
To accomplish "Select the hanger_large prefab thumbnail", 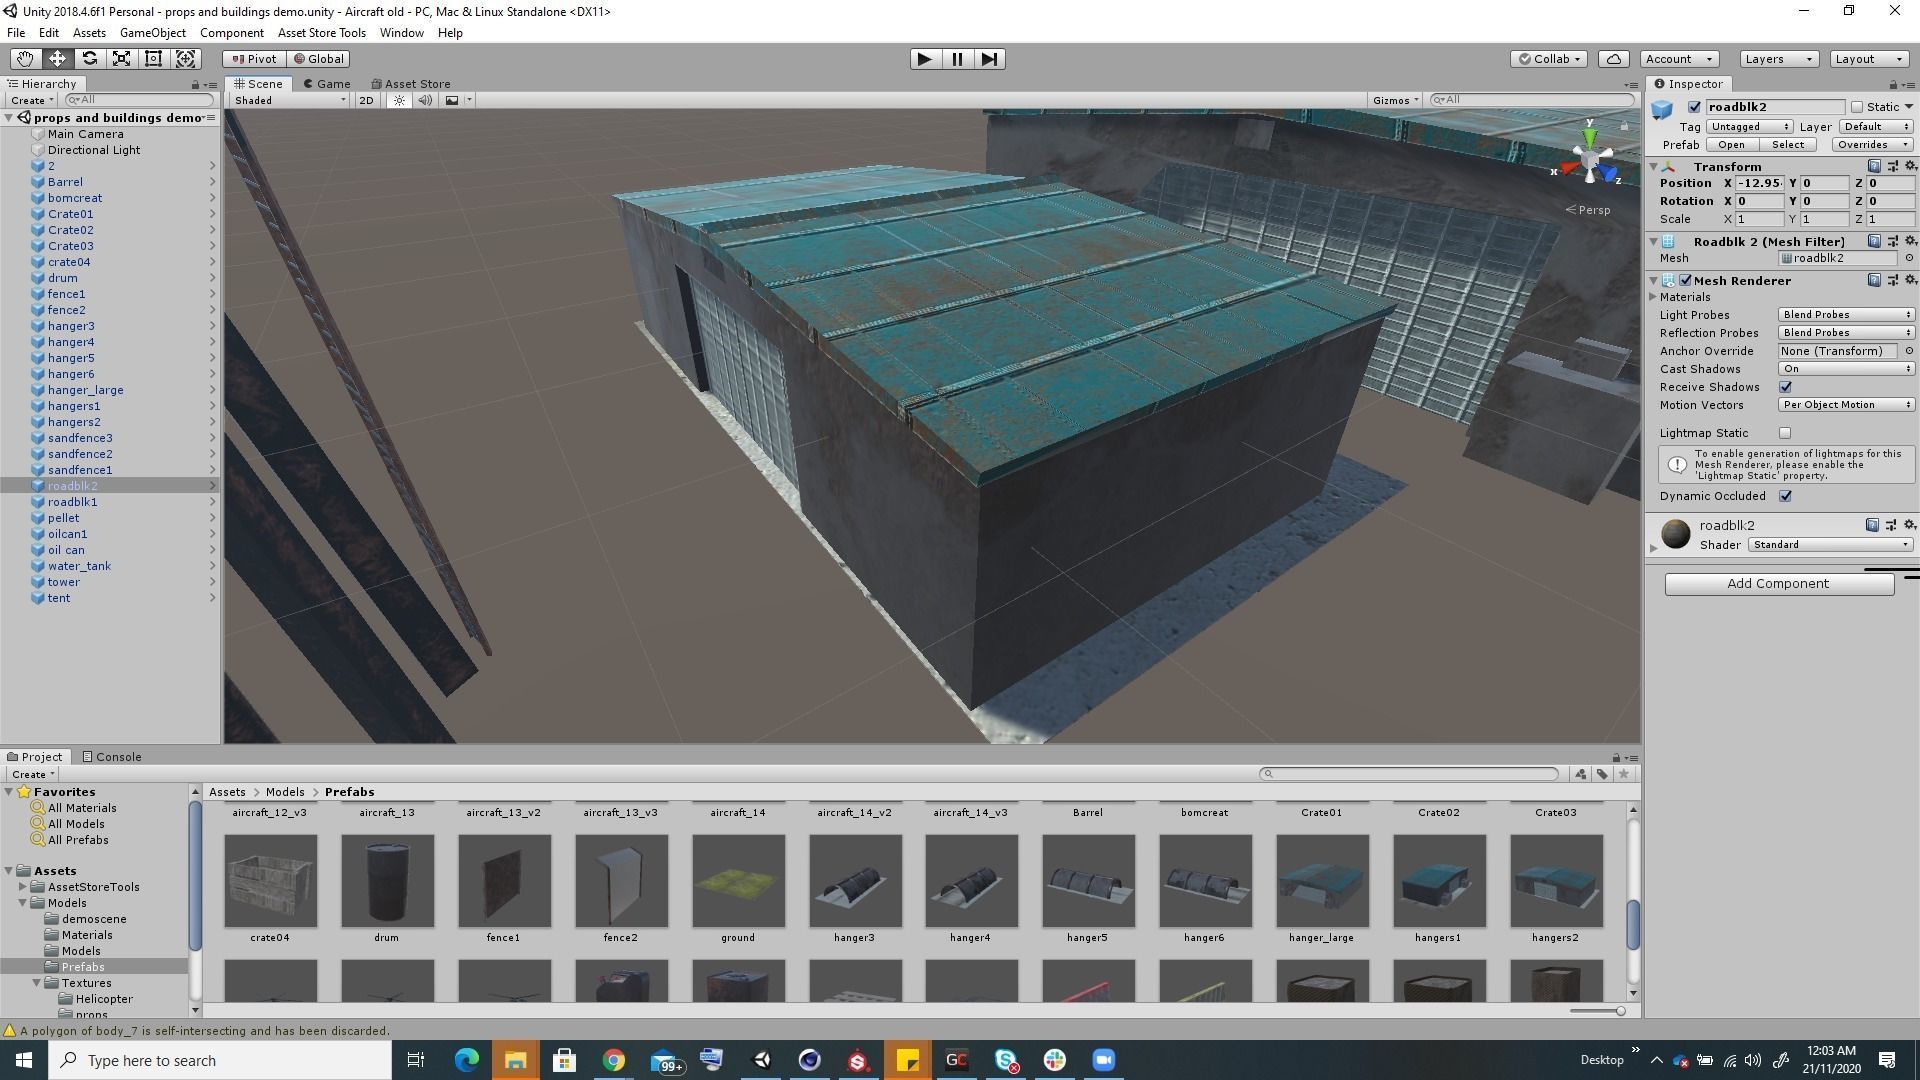I will click(1321, 881).
